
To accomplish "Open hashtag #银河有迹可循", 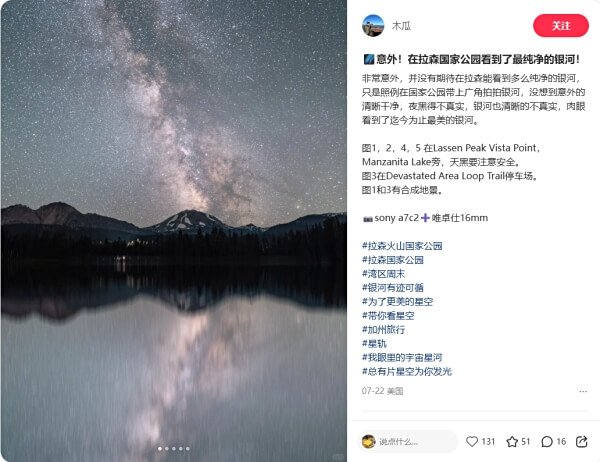I will click(x=392, y=287).
